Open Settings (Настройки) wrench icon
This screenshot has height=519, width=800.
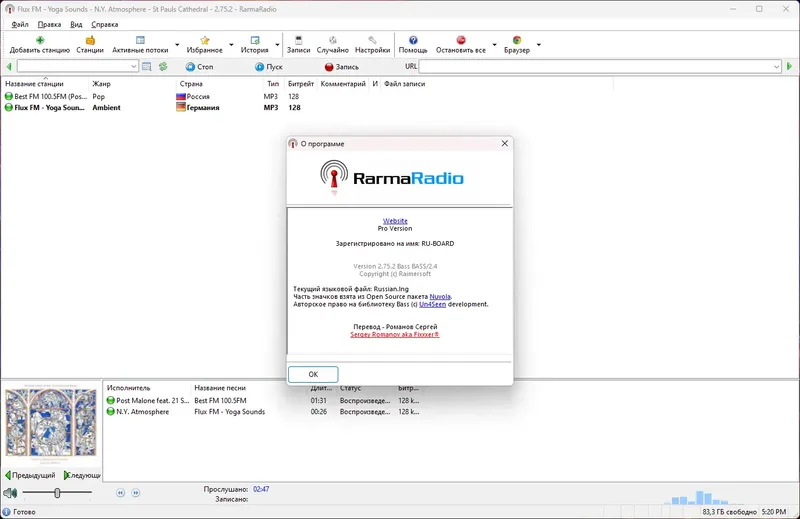pos(372,44)
